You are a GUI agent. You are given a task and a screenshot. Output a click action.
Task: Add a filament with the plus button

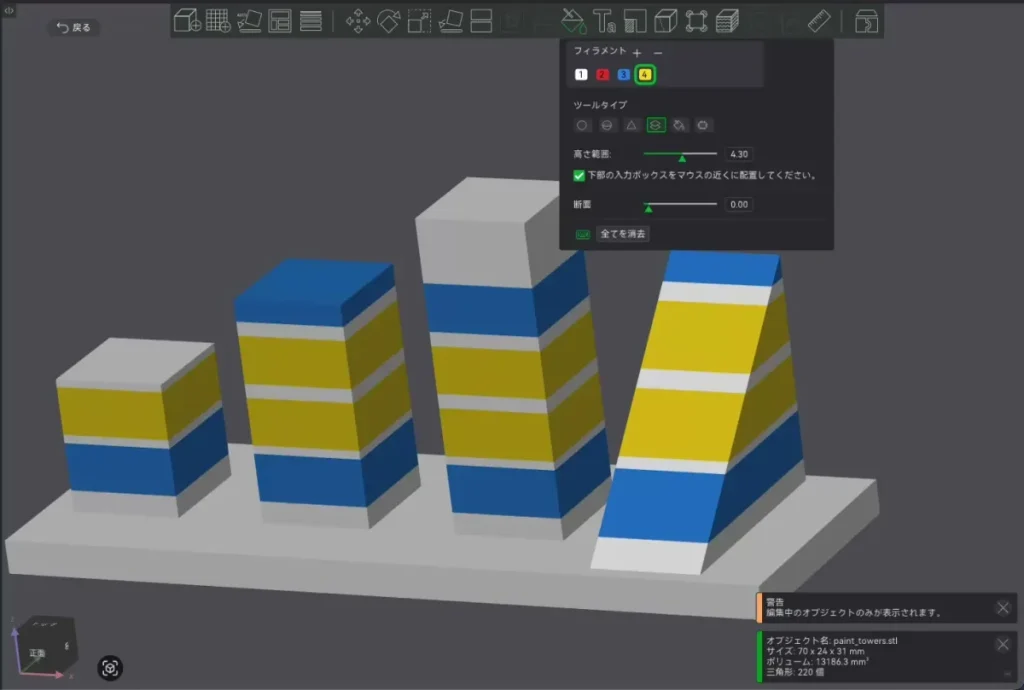point(637,53)
